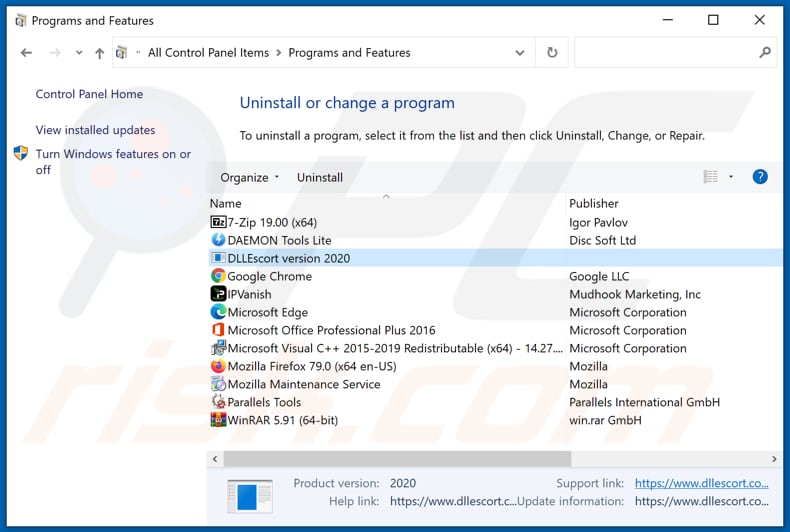Sort by the Name column header
This screenshot has width=790, height=532.
(x=225, y=204)
